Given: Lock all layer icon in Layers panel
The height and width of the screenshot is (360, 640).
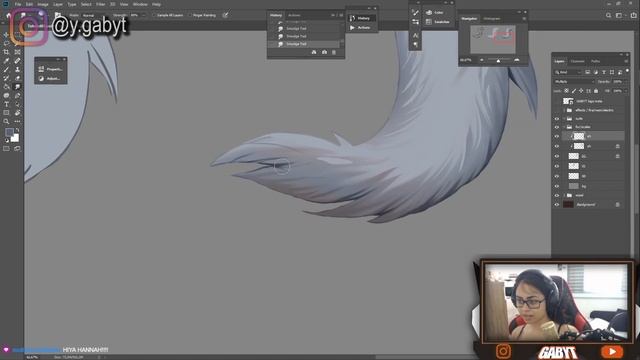Looking at the screenshot, I should pyautogui.click(x=596, y=91).
